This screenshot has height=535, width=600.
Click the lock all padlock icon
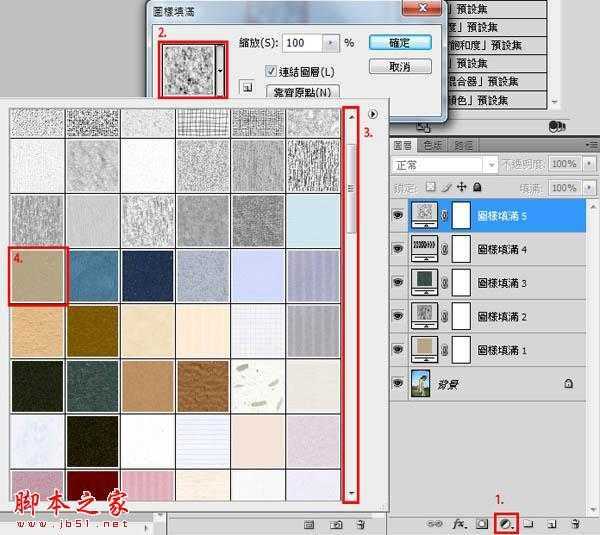pos(476,187)
